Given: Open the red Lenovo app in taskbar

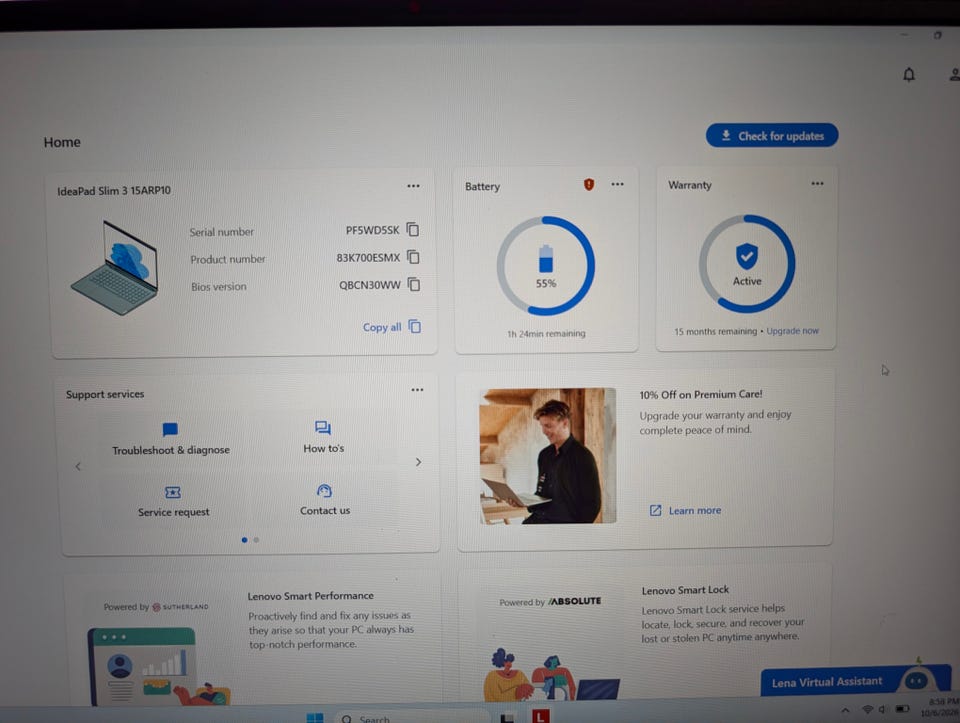Looking at the screenshot, I should [x=541, y=716].
